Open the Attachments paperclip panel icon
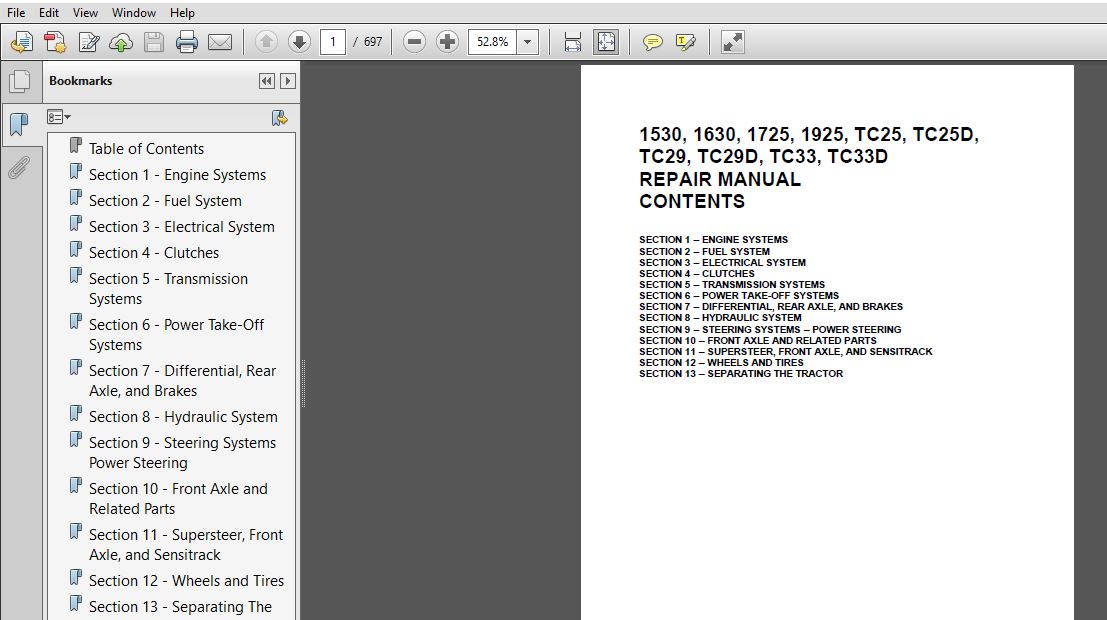Screen dimensions: 1107x620 (x=19, y=168)
